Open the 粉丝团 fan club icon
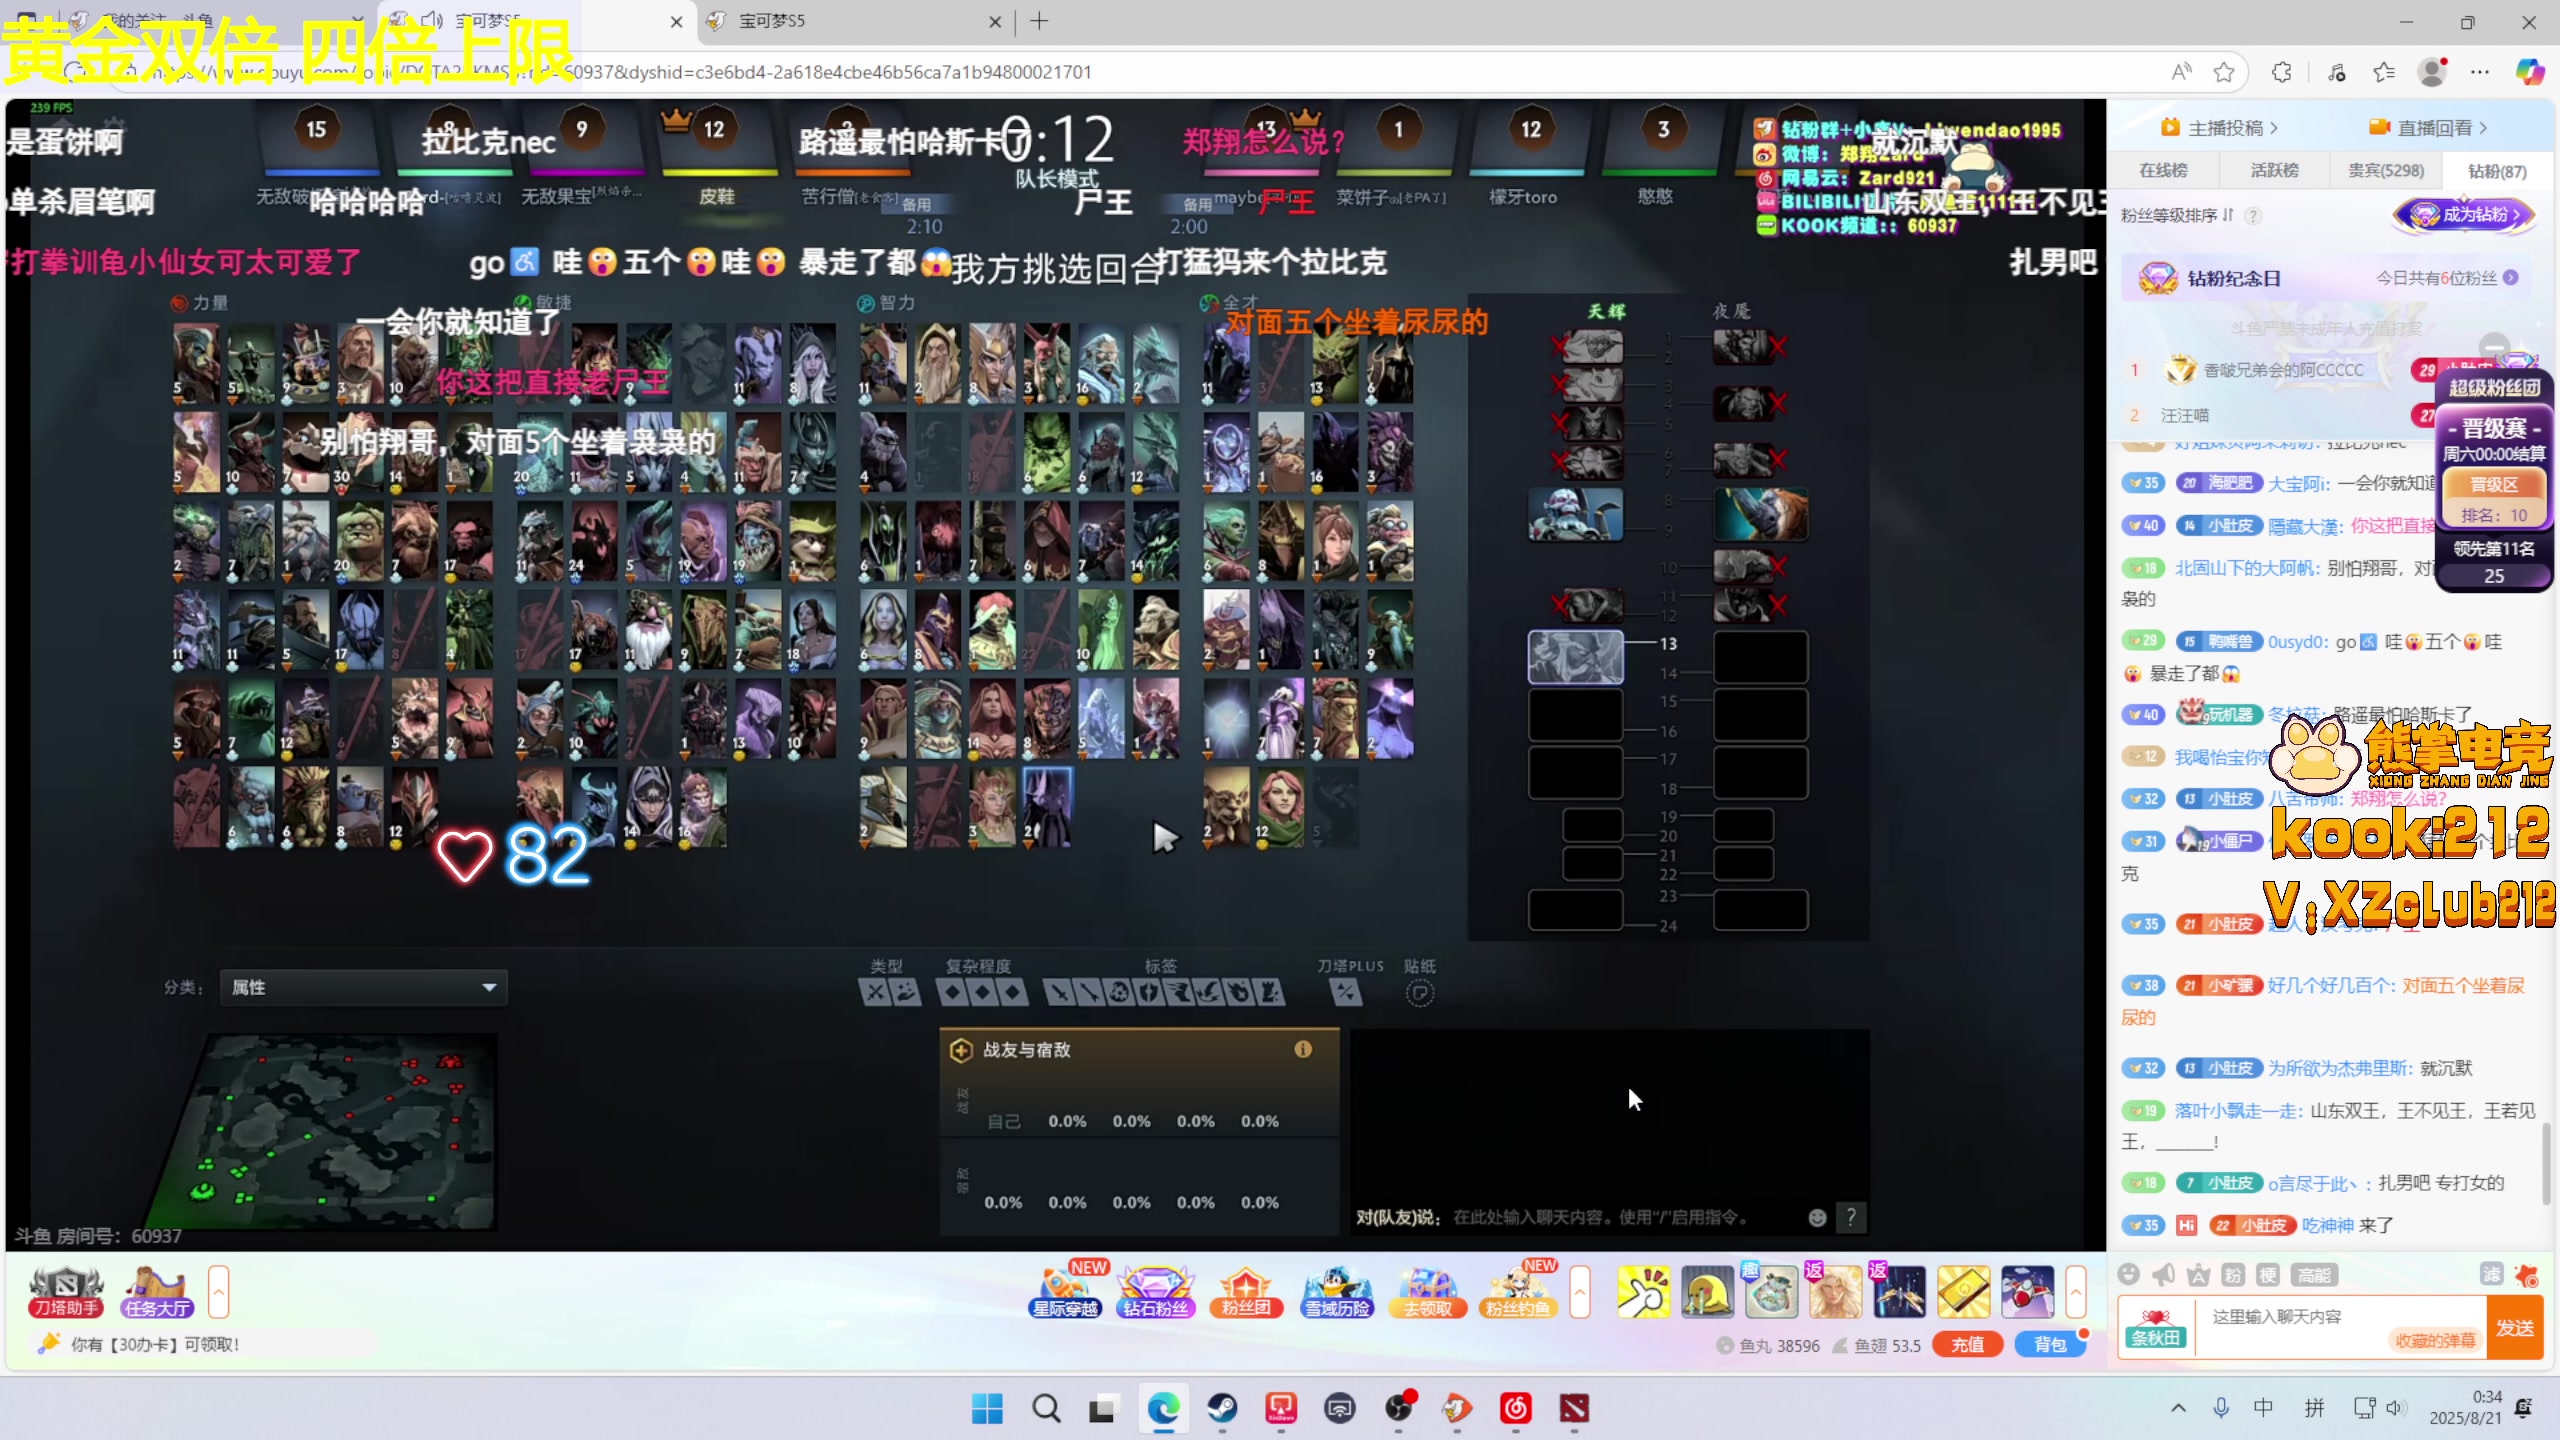Viewport: 2560px width, 1440px height. click(x=1246, y=1292)
